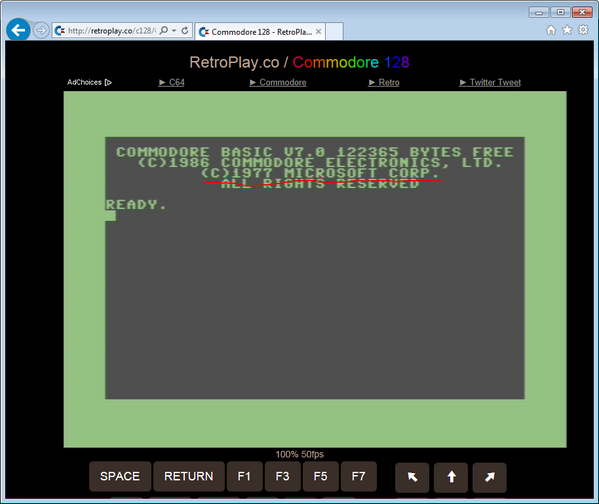Open Favorites with the star icon
Image resolution: width=599 pixels, height=504 pixels.
tap(567, 30)
